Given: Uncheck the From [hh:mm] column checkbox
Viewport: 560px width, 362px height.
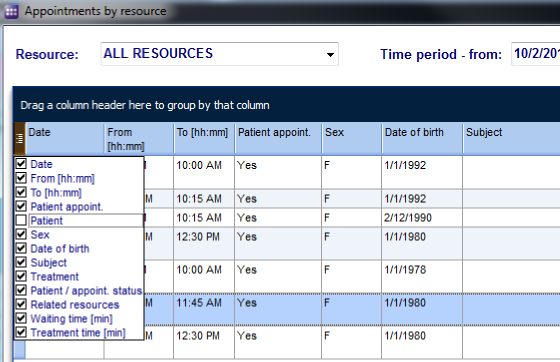Looking at the screenshot, I should (21, 178).
